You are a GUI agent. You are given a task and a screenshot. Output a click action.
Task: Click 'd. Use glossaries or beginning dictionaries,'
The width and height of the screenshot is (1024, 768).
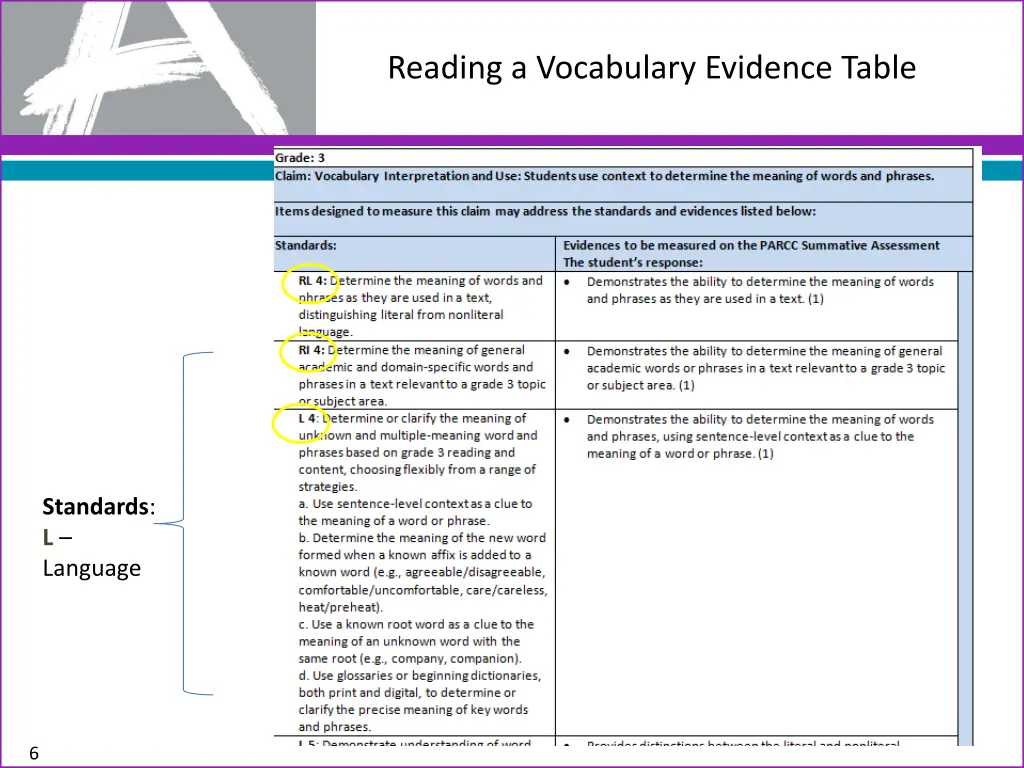(420, 676)
